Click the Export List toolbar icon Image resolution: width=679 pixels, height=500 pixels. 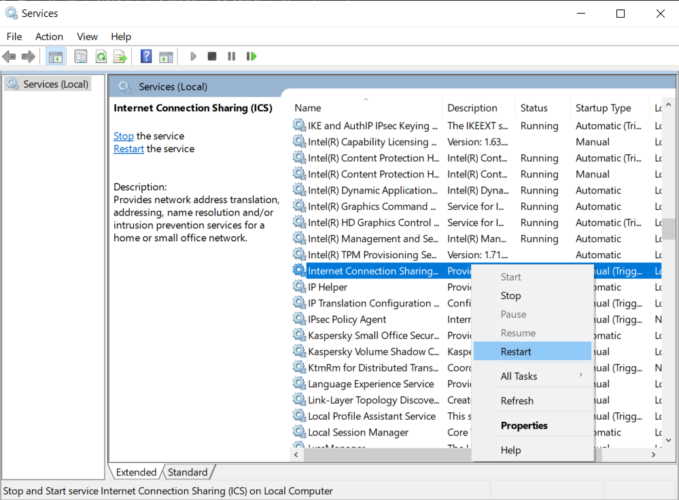point(120,56)
